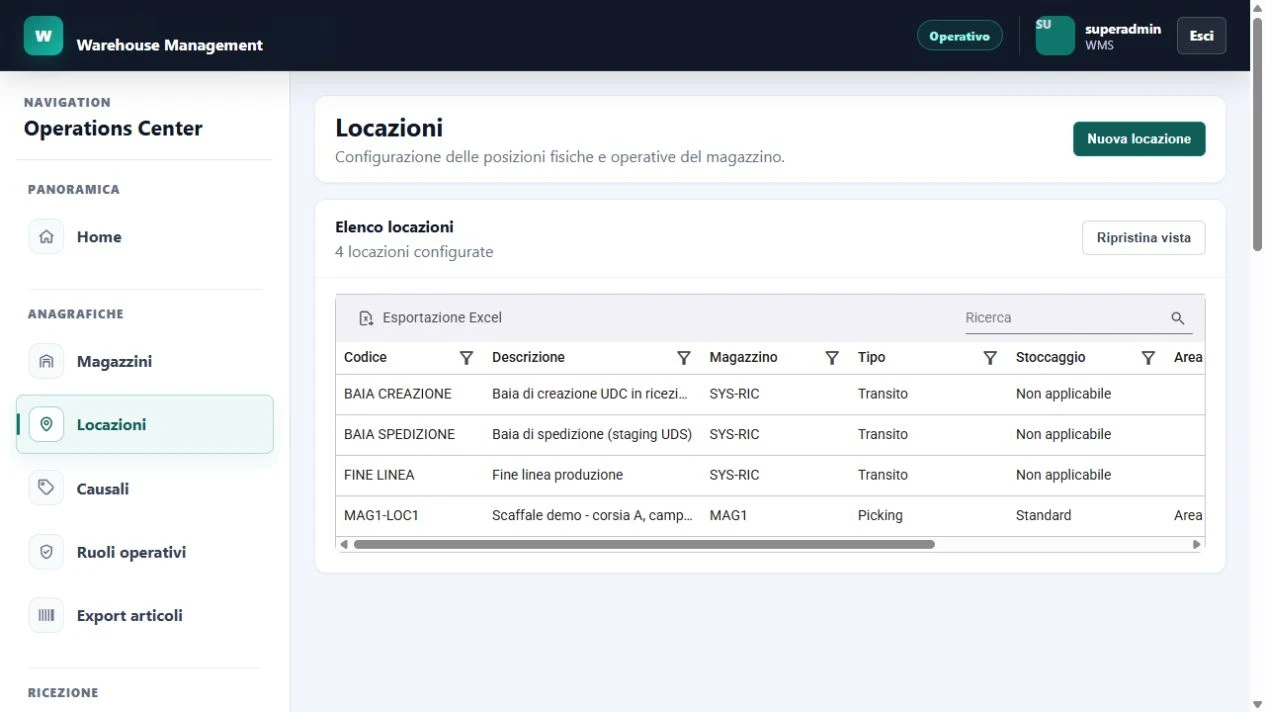Open the Stoccaggio column filter
The height and width of the screenshot is (712, 1265).
pos(1148,358)
